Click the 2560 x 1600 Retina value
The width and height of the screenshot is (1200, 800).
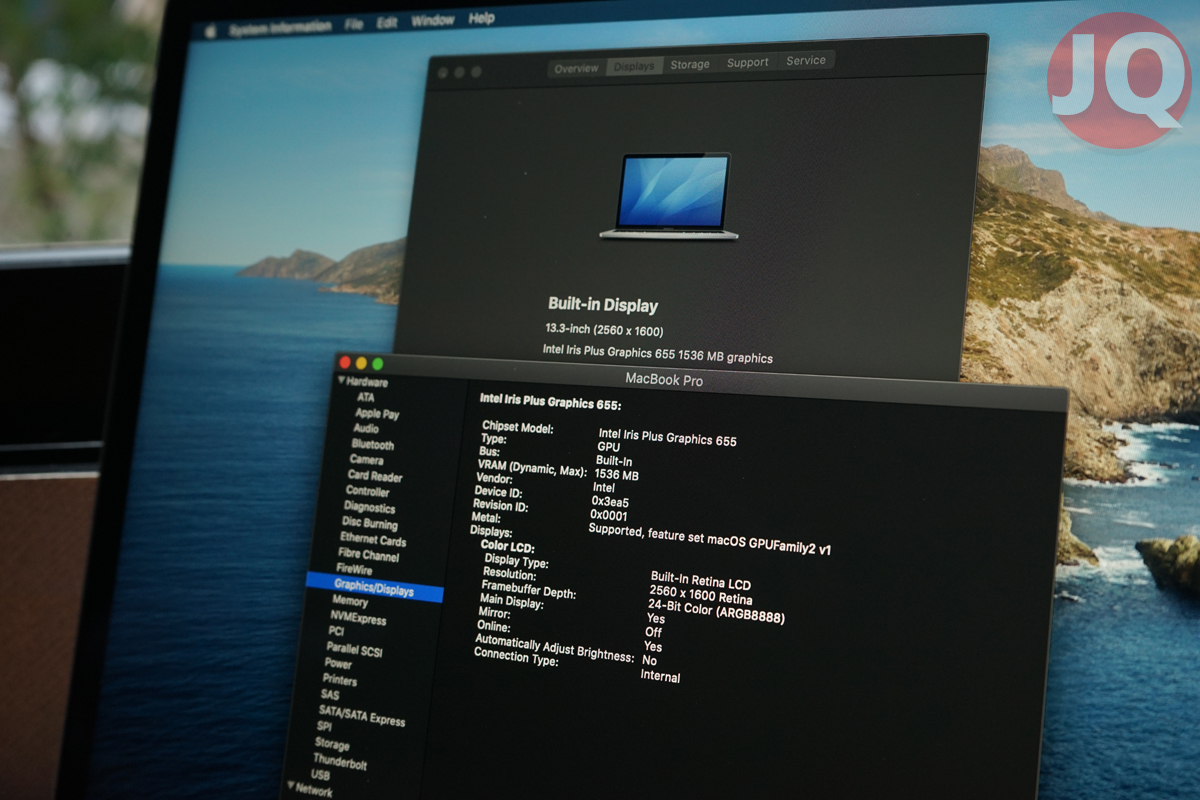point(701,596)
